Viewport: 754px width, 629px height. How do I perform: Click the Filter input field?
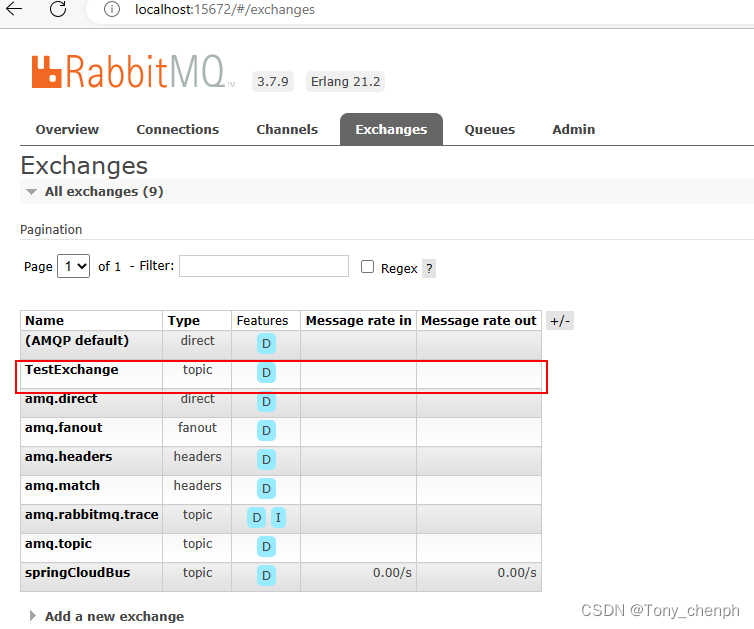(264, 266)
